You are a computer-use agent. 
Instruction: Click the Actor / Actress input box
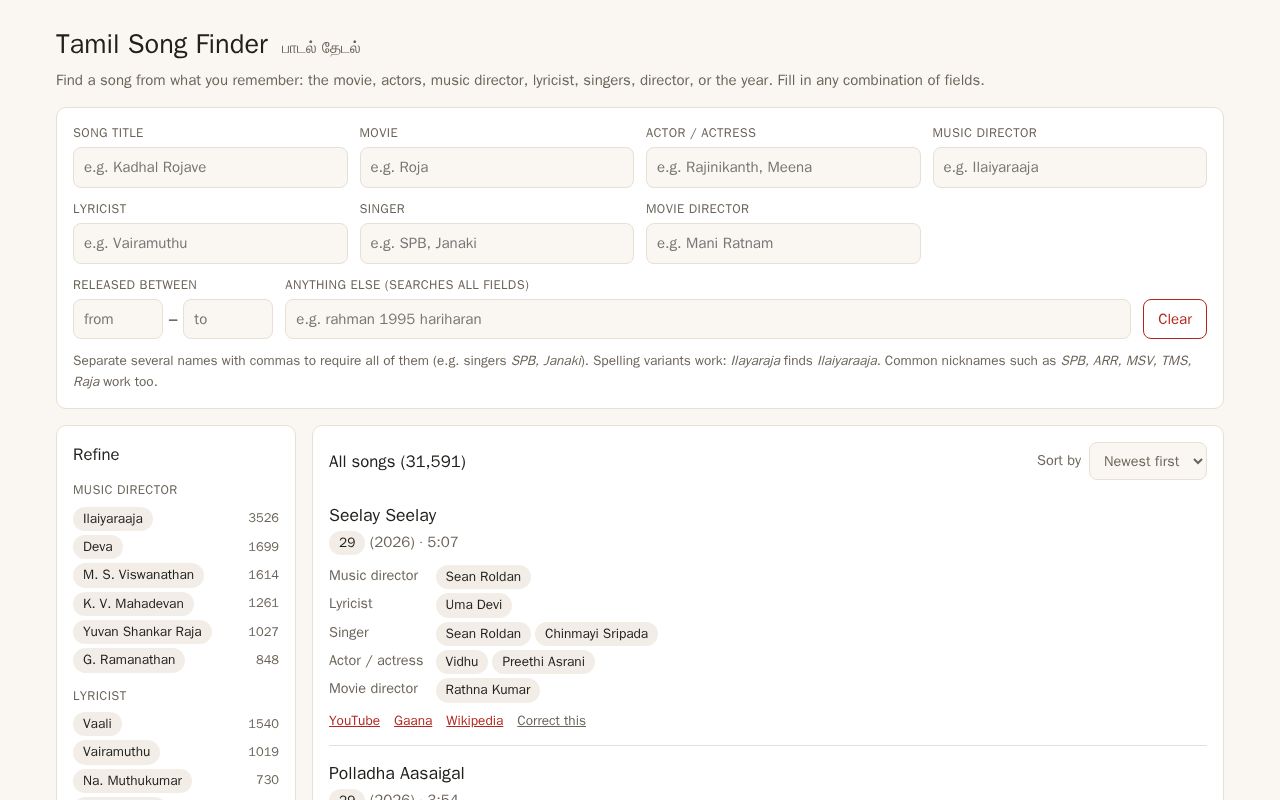(783, 167)
